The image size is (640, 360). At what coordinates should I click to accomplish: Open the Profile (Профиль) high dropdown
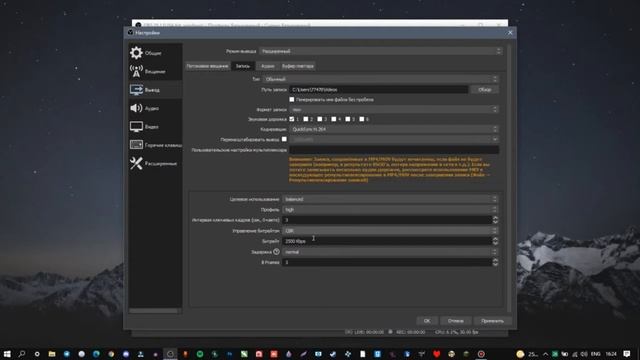390,209
